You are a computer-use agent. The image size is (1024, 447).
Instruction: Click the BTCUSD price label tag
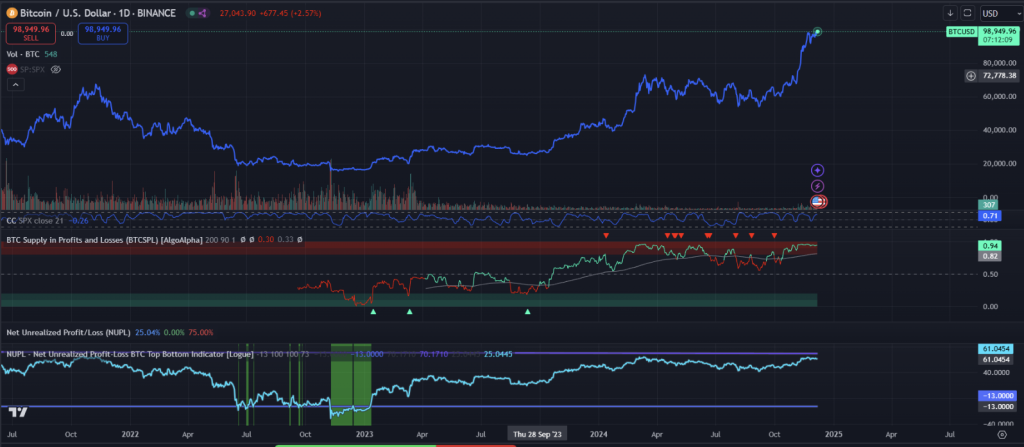pyautogui.click(x=961, y=33)
